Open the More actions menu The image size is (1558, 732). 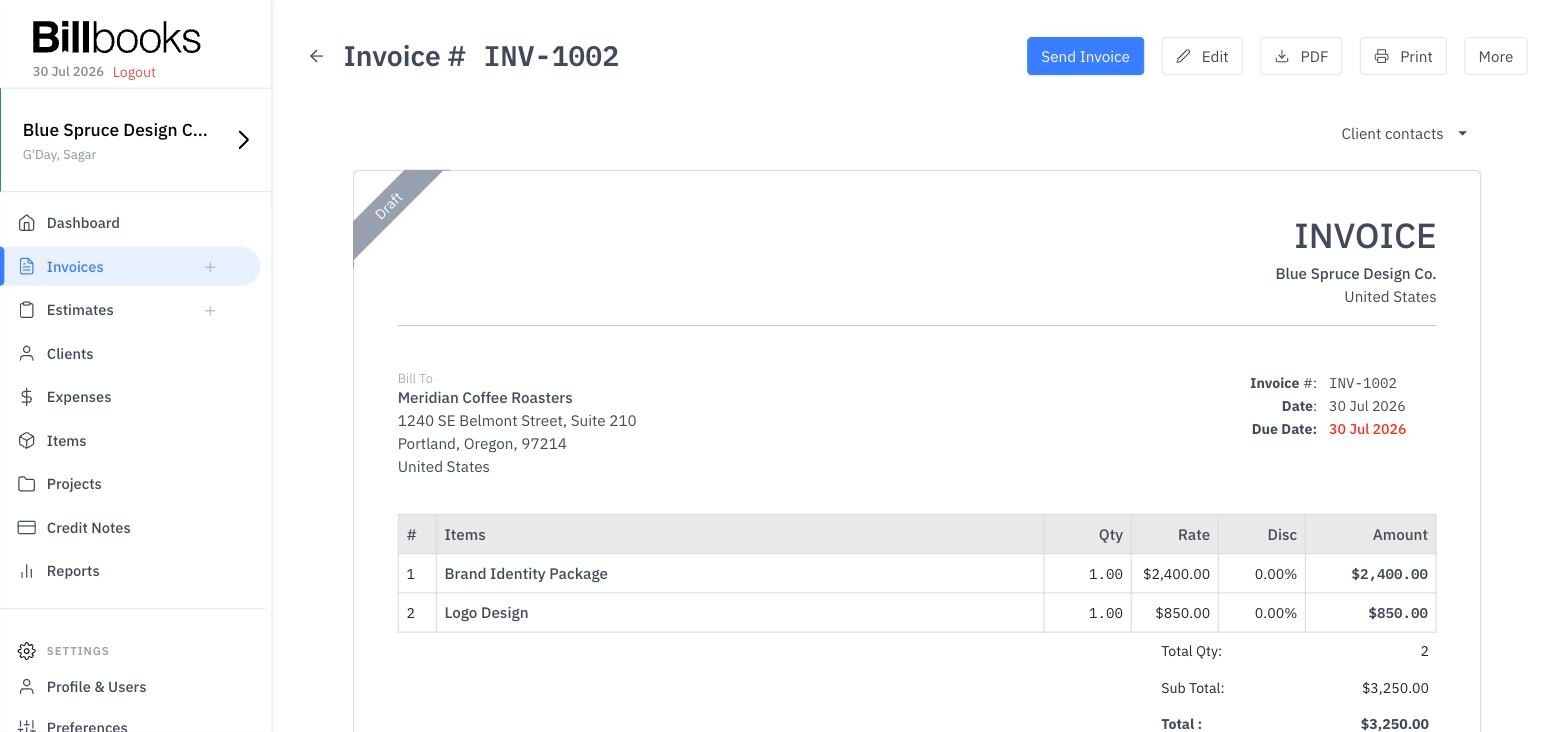pyautogui.click(x=1495, y=57)
